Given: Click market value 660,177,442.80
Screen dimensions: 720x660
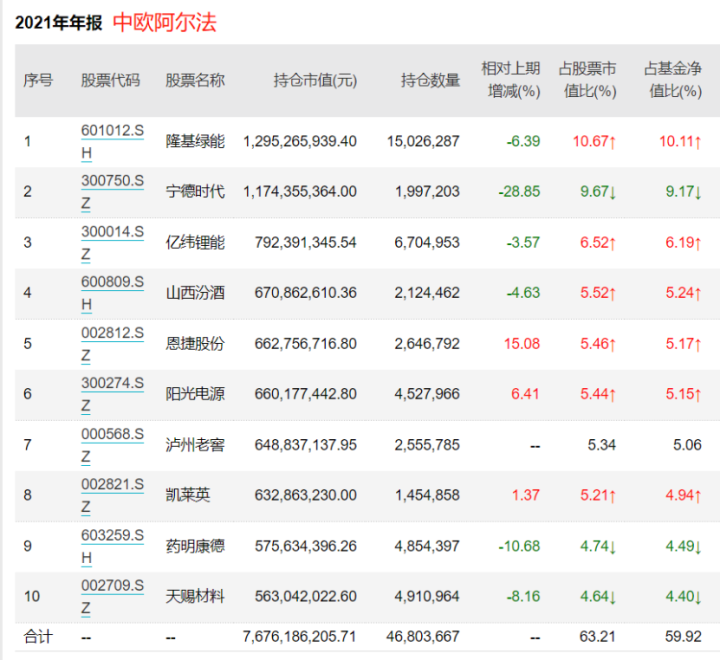Looking at the screenshot, I should (x=306, y=394).
